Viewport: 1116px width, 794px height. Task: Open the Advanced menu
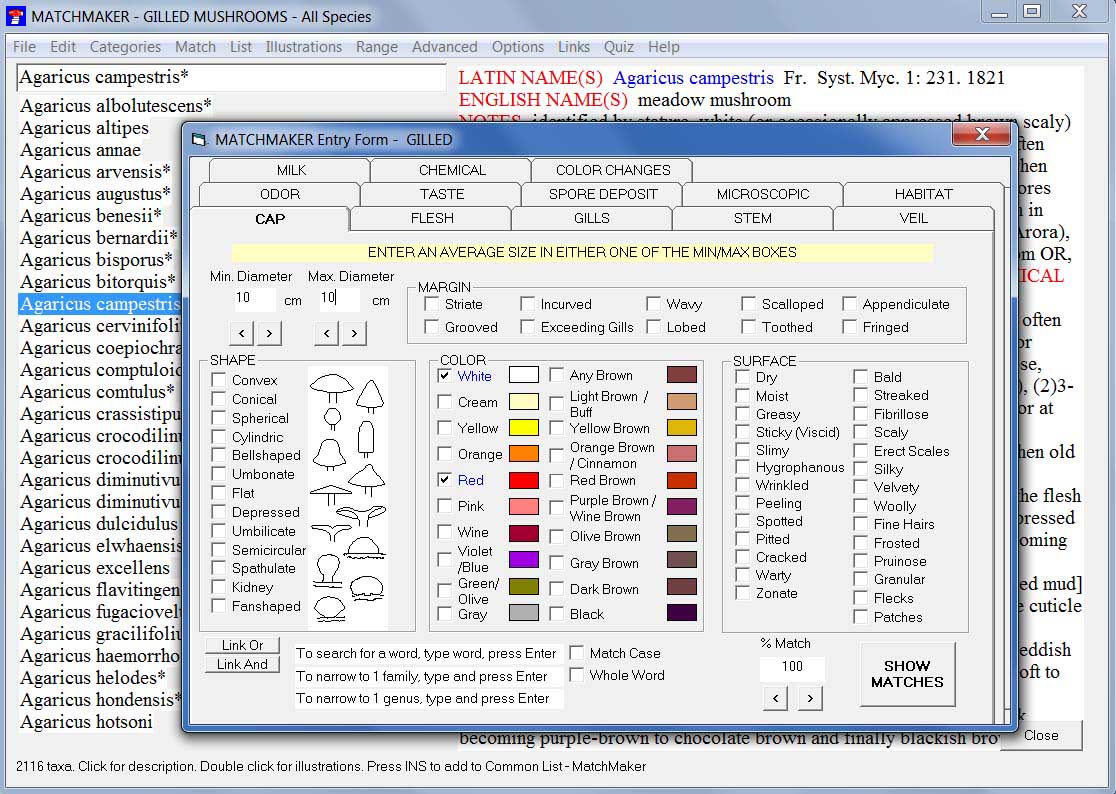tap(445, 47)
